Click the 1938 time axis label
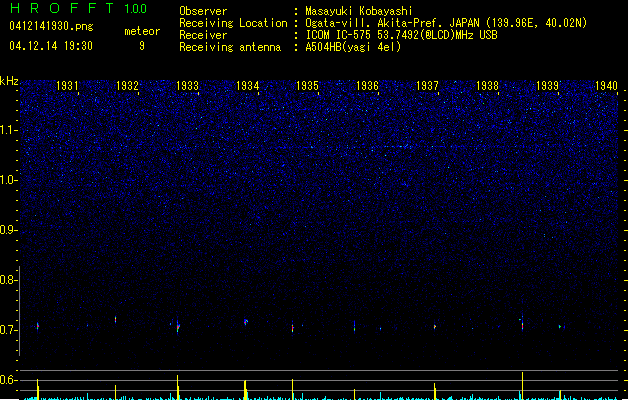 click(487, 86)
